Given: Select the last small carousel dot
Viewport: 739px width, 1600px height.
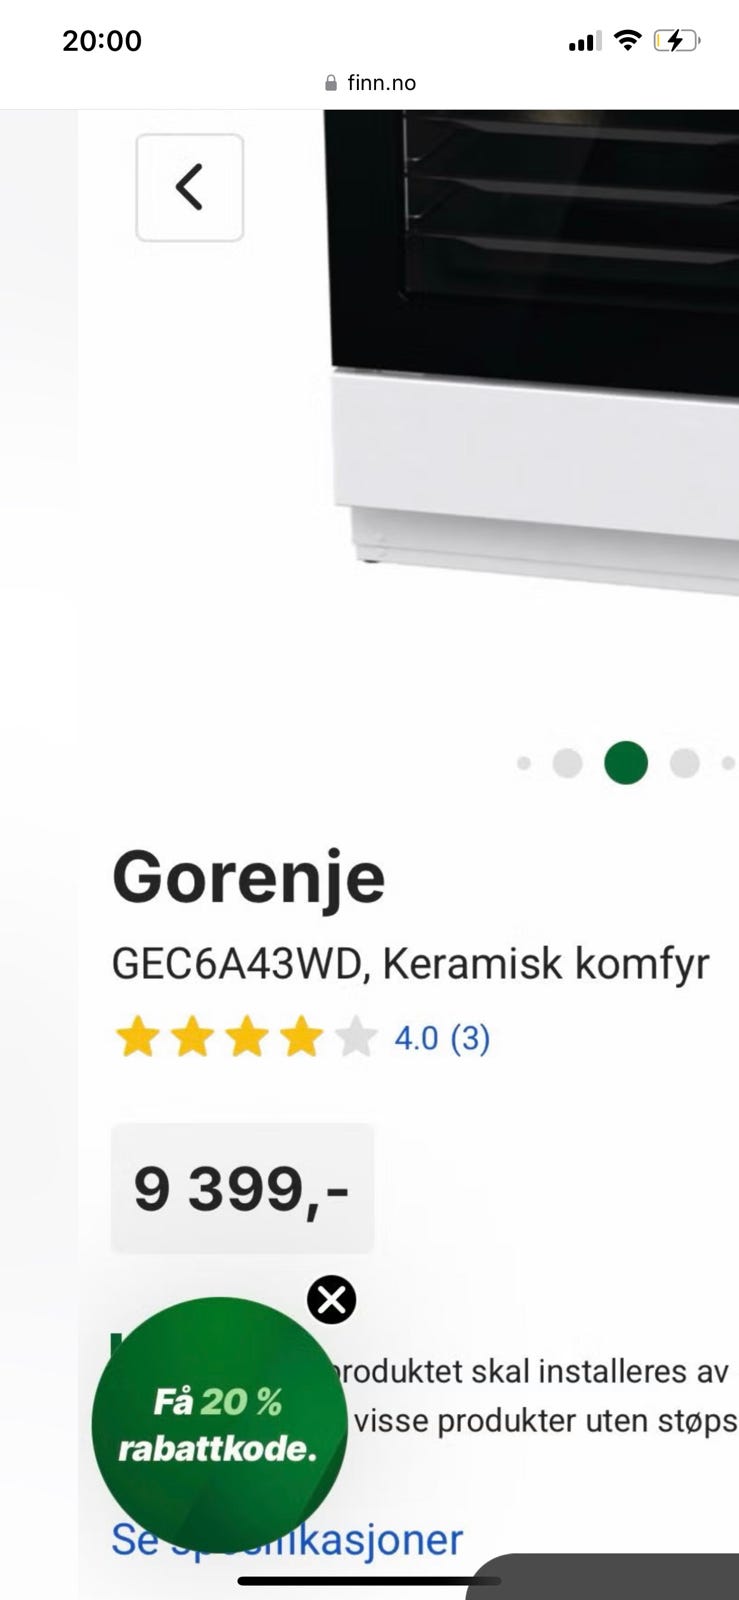Looking at the screenshot, I should (x=728, y=763).
